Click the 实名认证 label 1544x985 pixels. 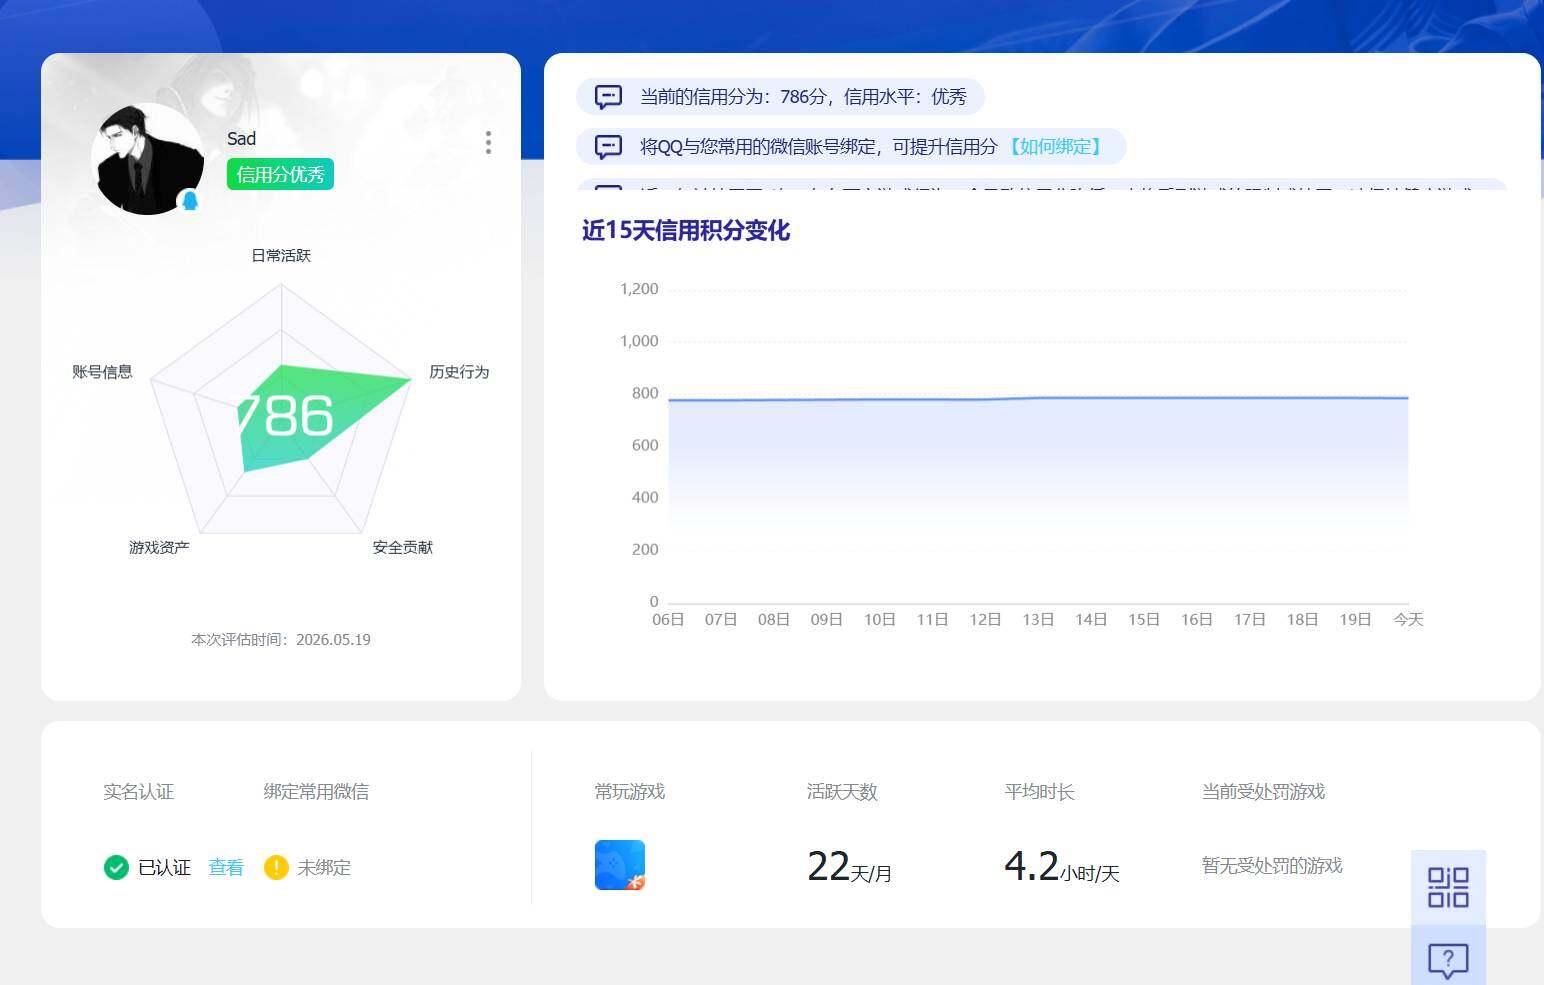(139, 792)
